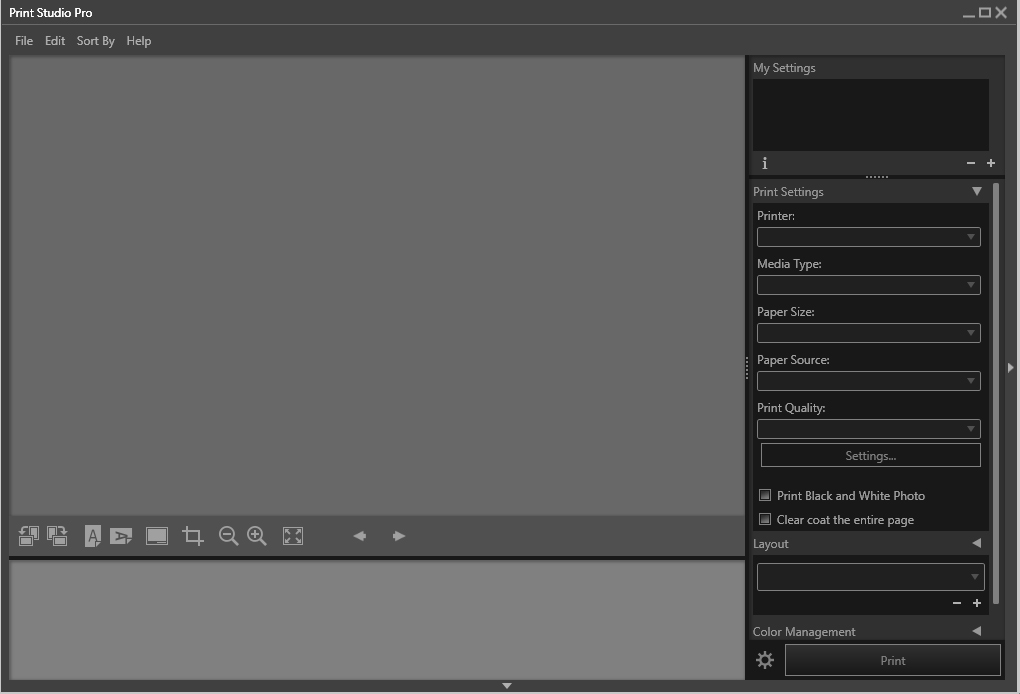Collapse the Print Settings section

tap(977, 191)
